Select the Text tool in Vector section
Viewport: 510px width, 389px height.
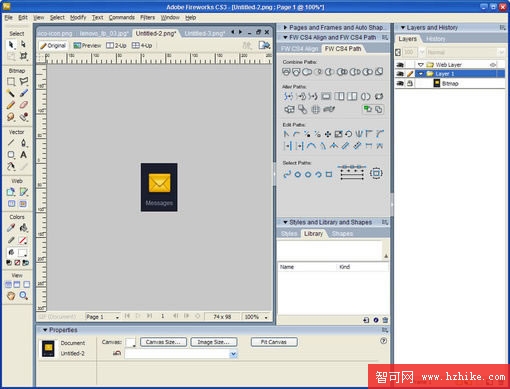click(23, 155)
